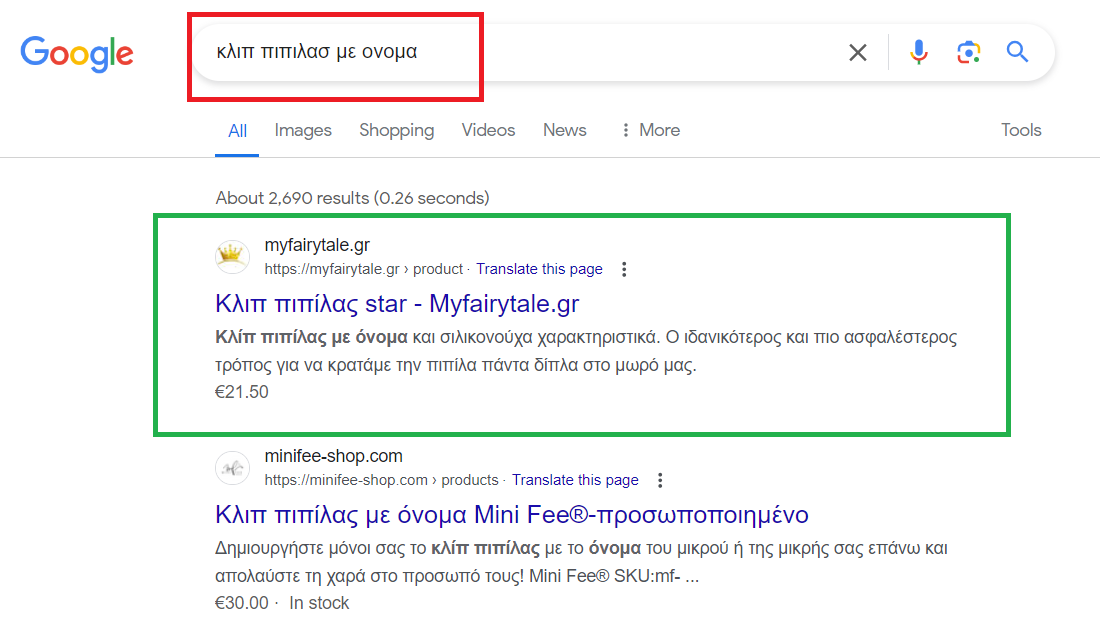Click Translate this page for myfairytale.gr

(539, 269)
